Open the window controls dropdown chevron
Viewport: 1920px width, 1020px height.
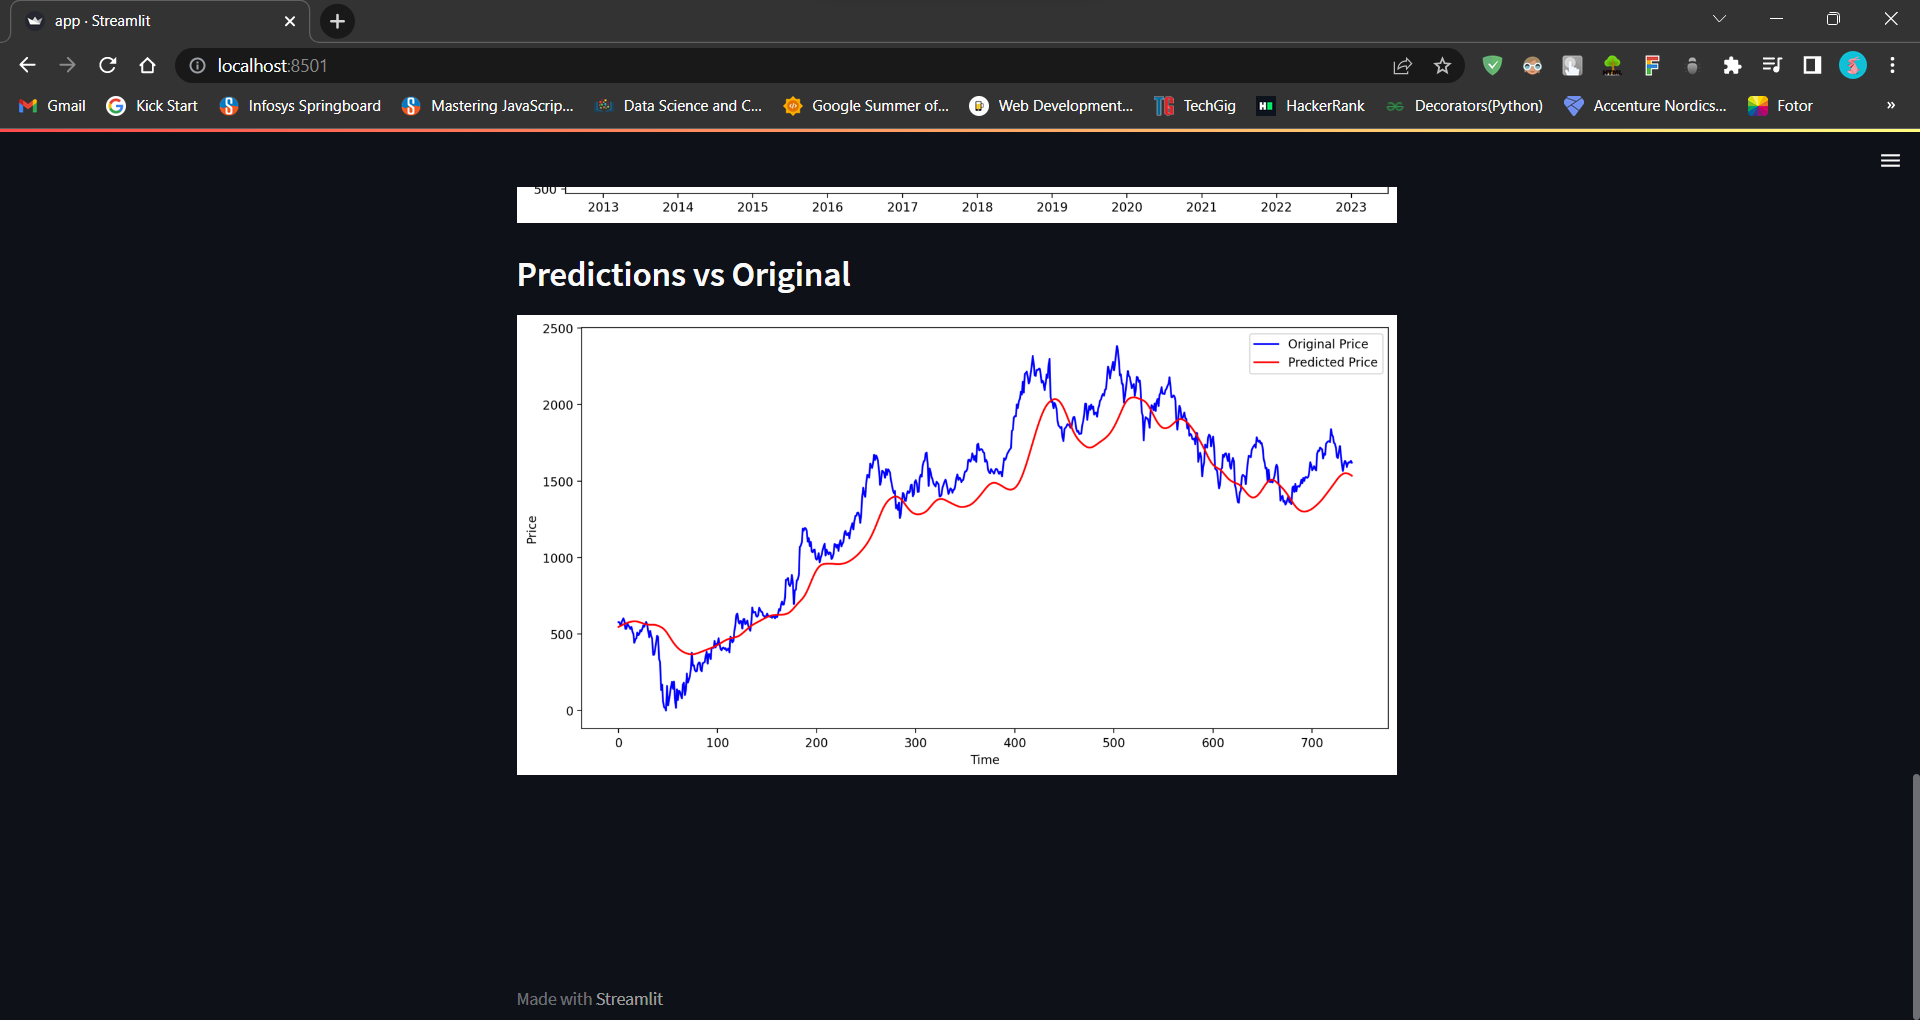(1719, 18)
